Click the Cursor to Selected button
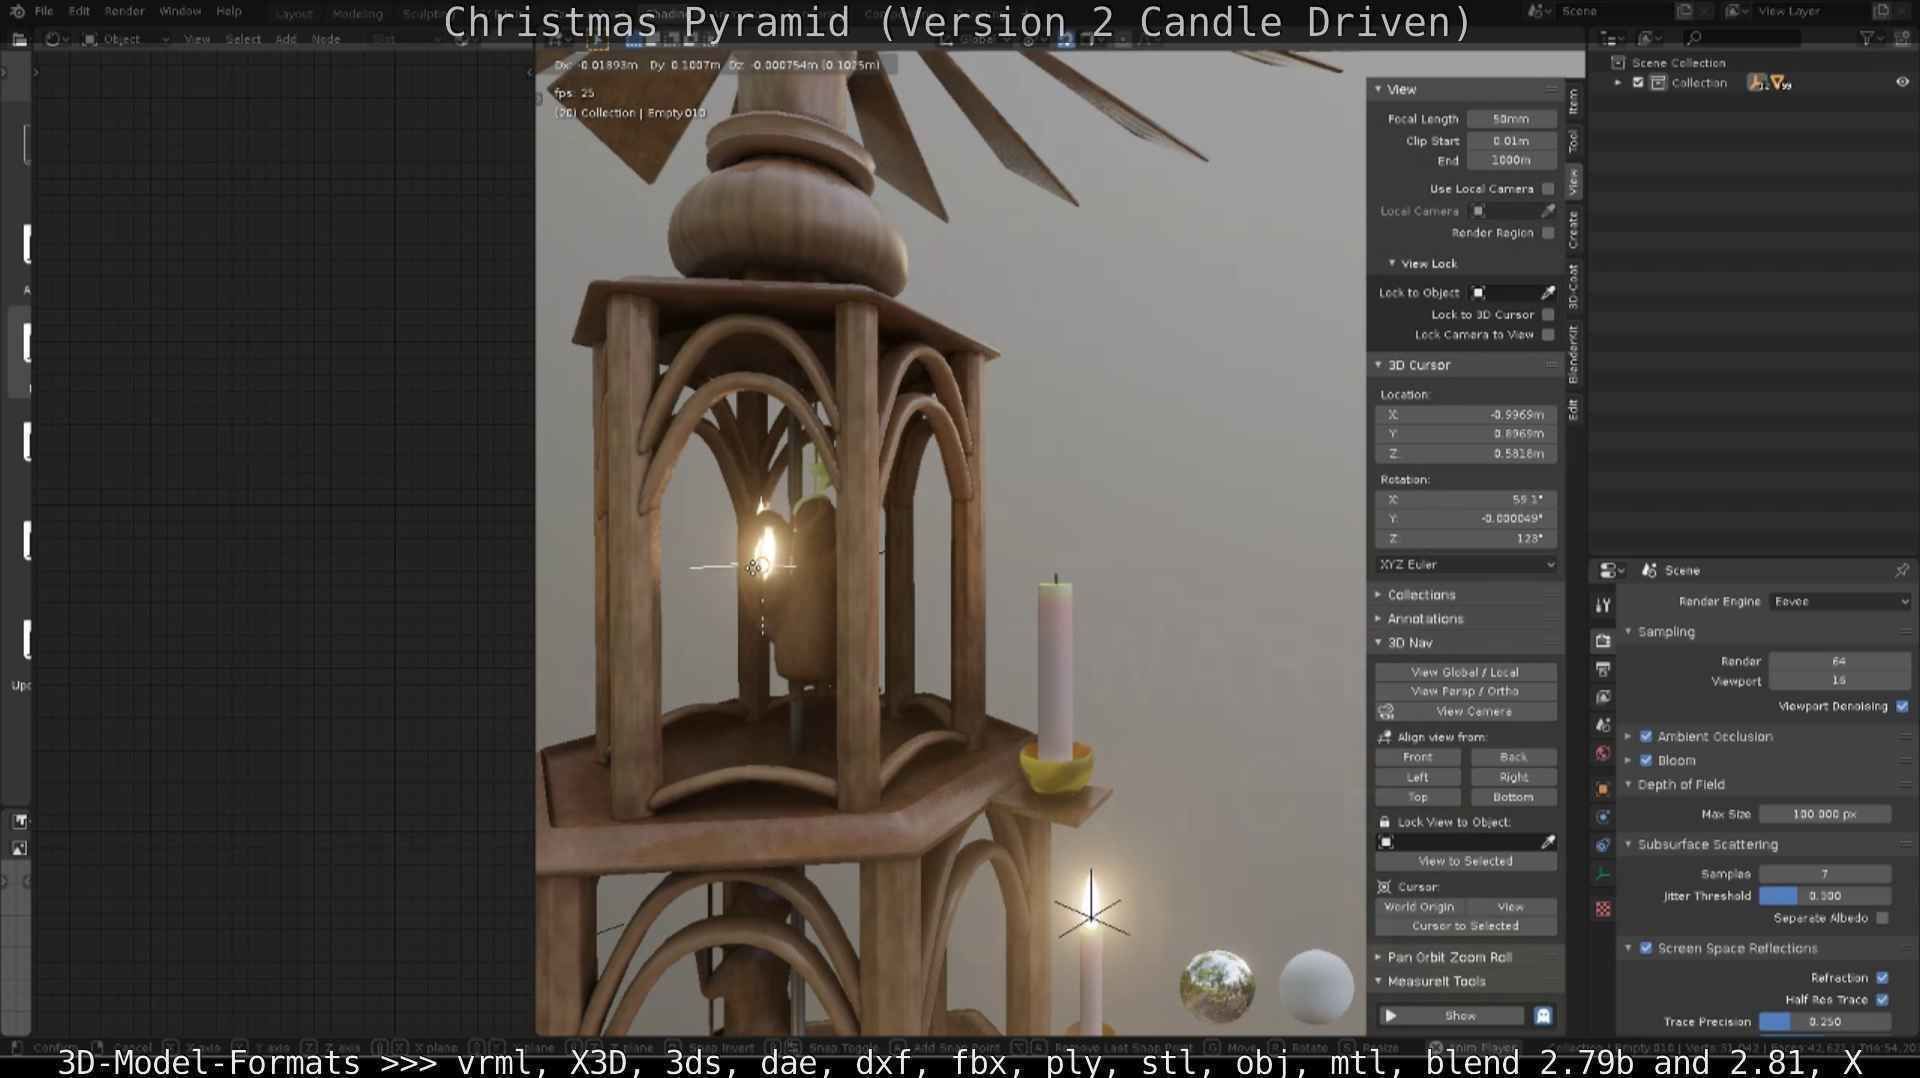This screenshot has height=1078, width=1920. coord(1465,927)
